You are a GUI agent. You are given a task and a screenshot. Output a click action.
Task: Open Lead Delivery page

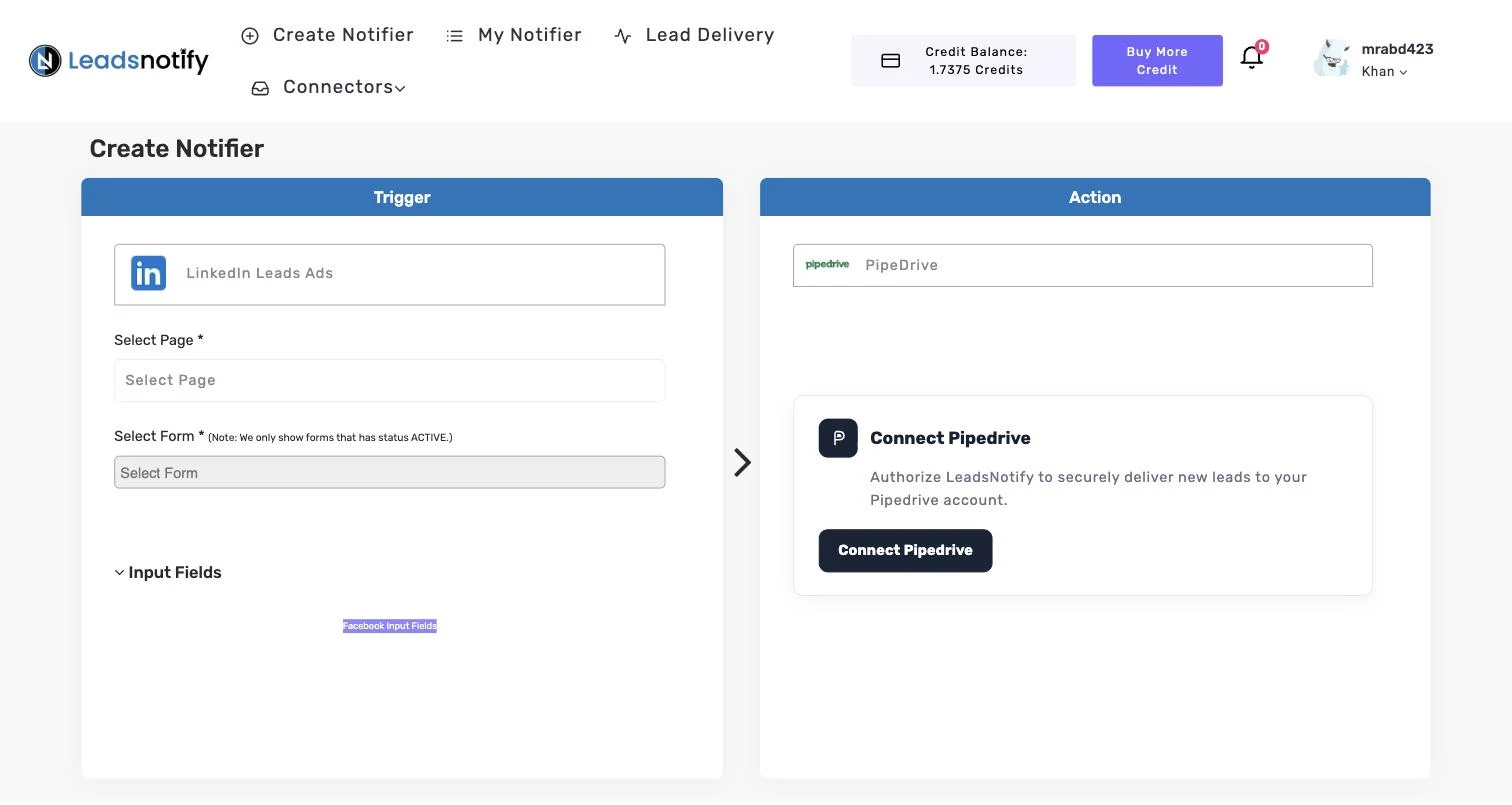click(x=710, y=35)
